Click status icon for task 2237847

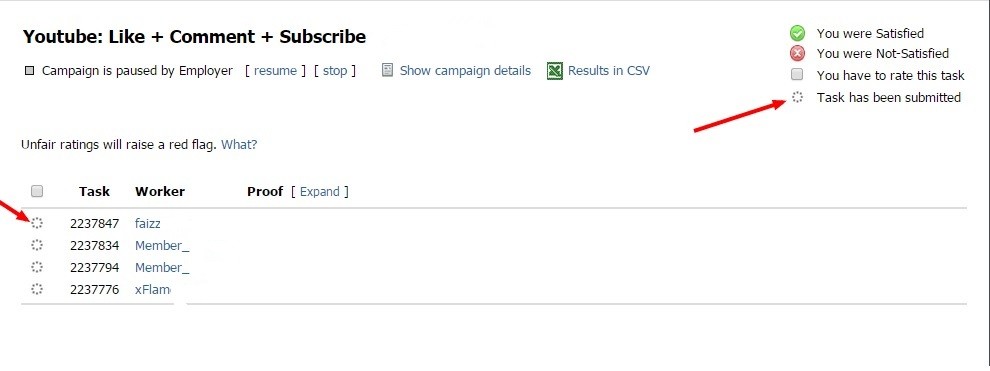(x=37, y=223)
